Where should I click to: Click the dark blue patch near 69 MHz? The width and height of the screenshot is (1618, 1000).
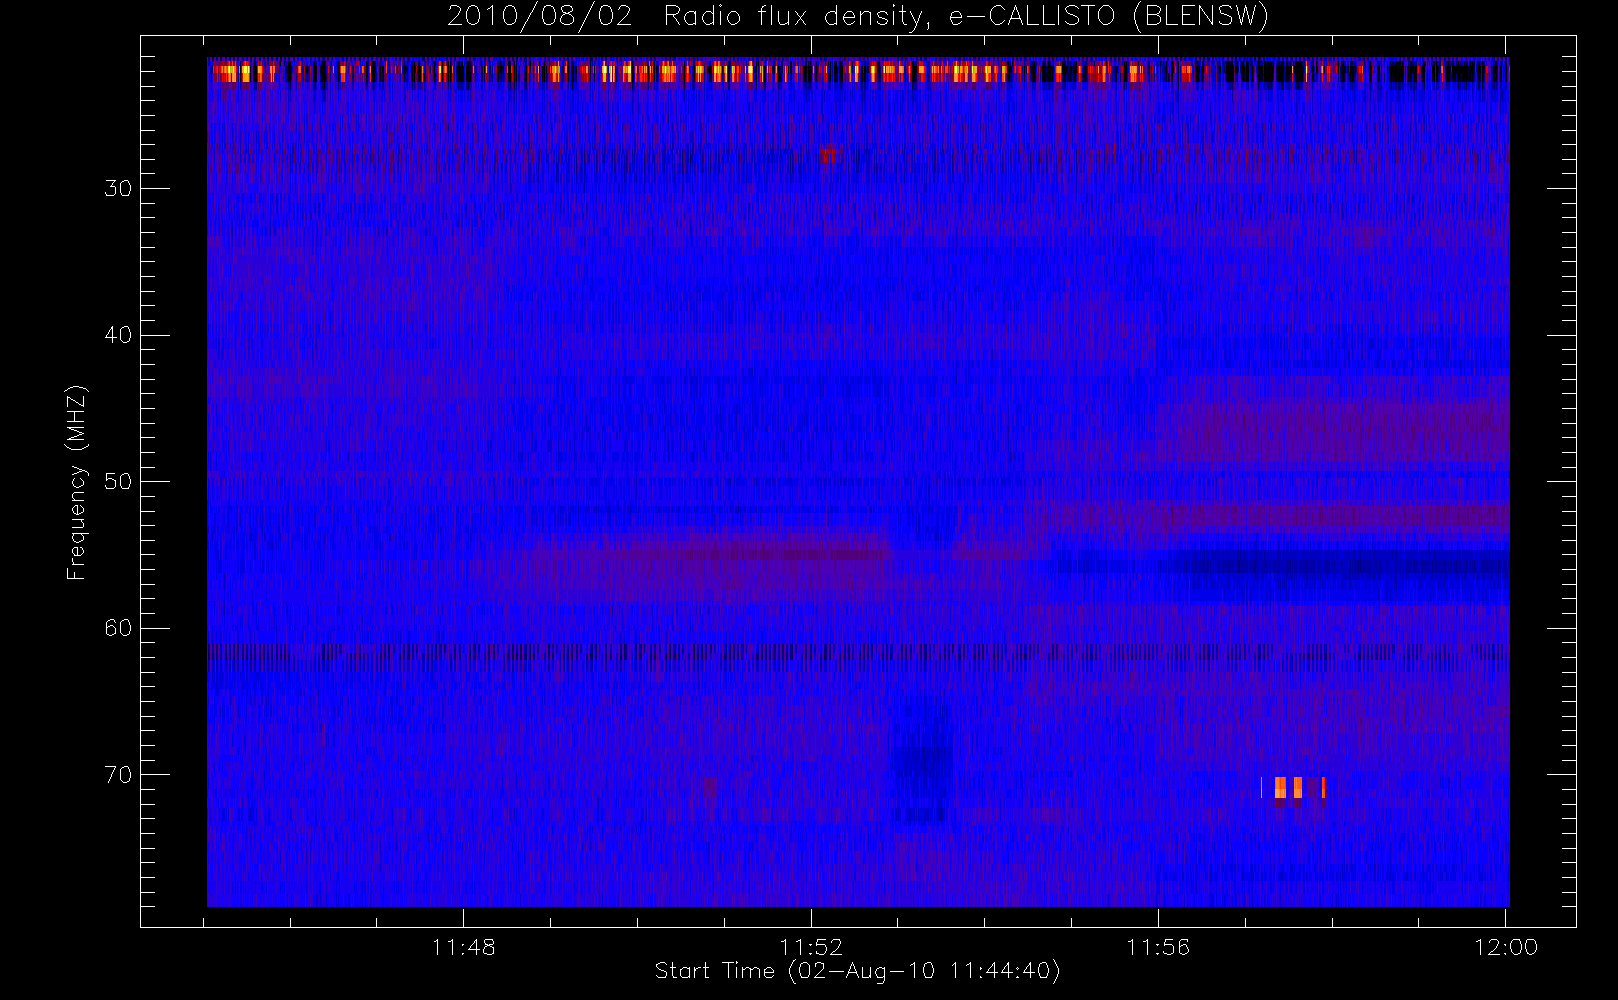point(921,765)
